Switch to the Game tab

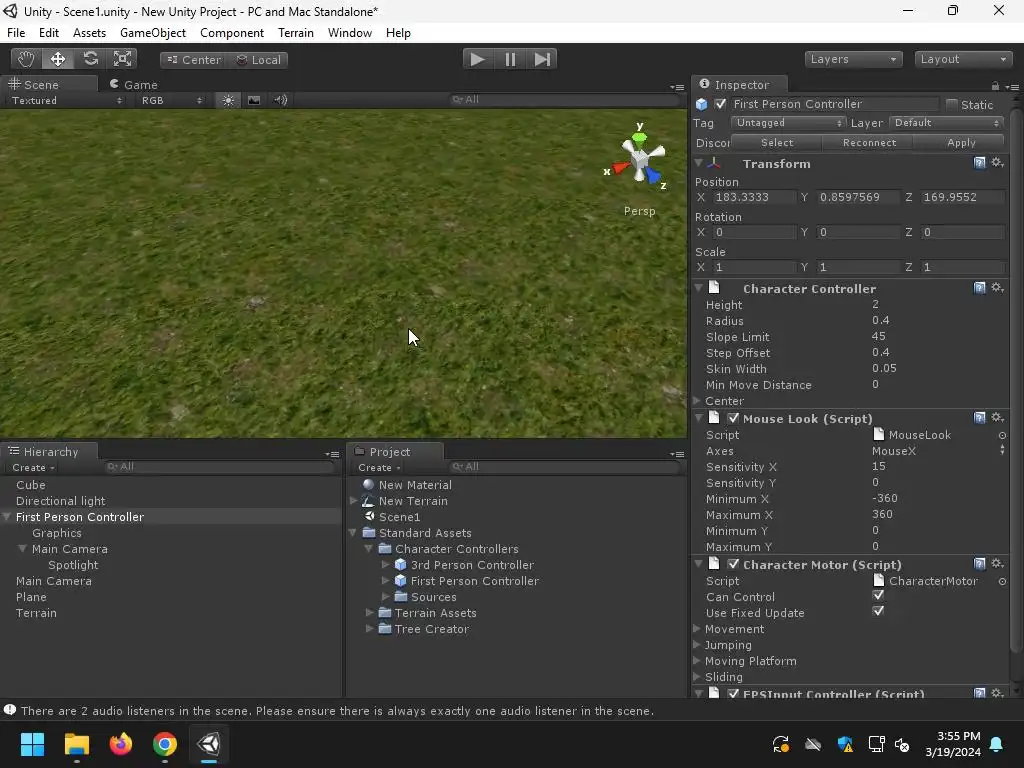(134, 84)
